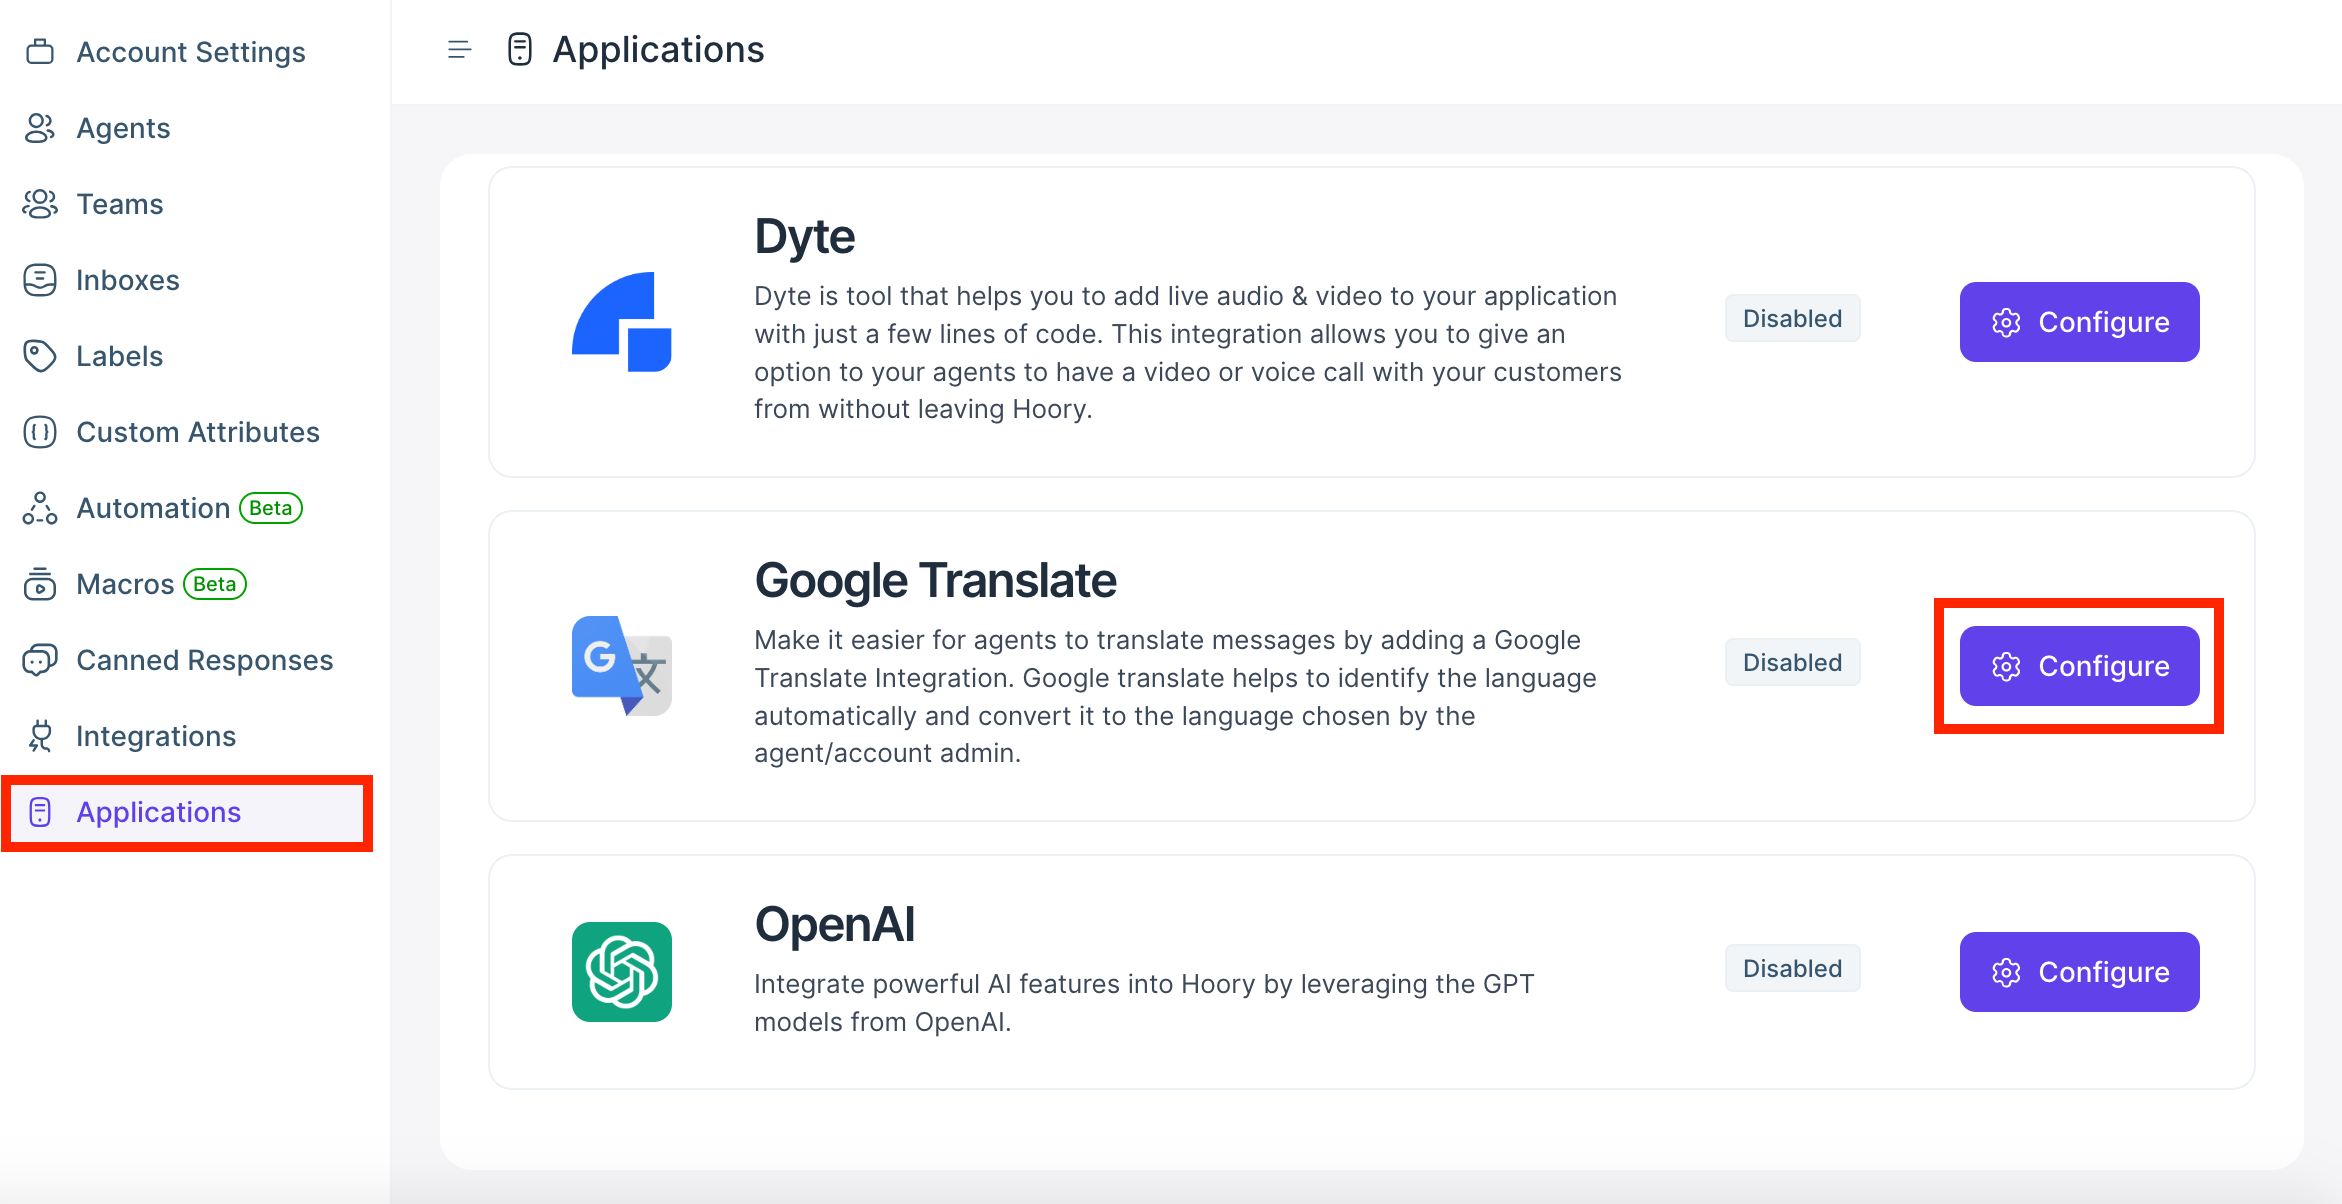2342x1204 pixels.
Task: Configure the Dyte integration
Action: coord(2079,322)
